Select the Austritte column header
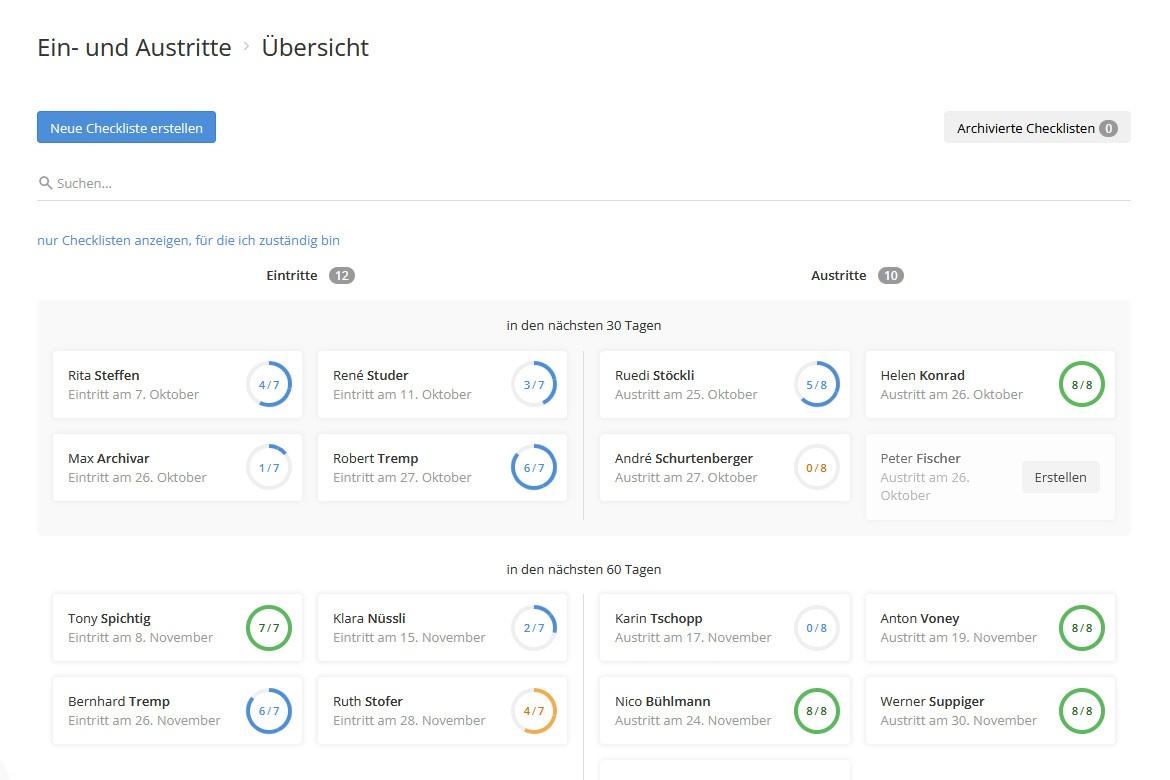This screenshot has width=1170, height=780. [x=839, y=275]
